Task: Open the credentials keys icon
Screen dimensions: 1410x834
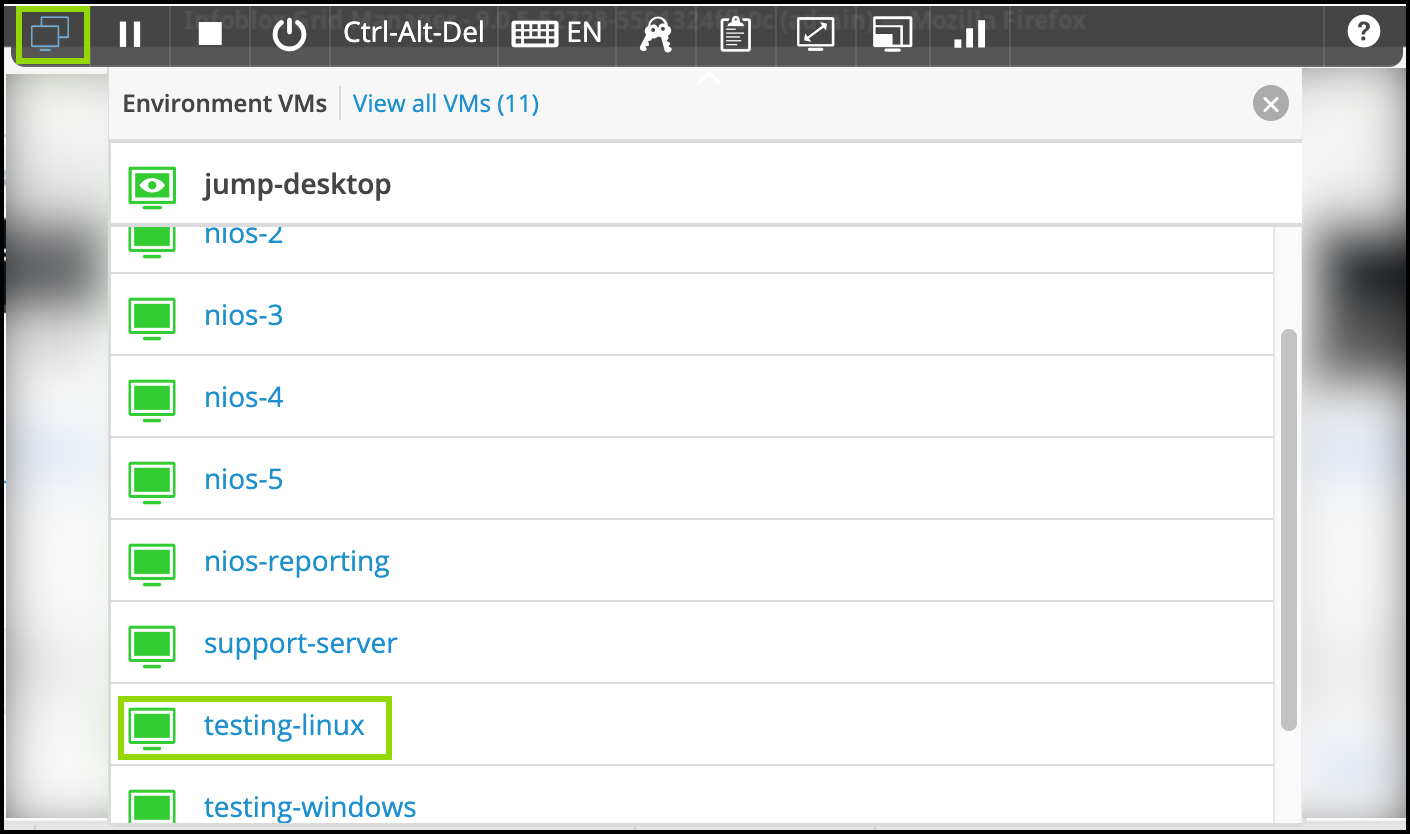Action: tap(656, 35)
